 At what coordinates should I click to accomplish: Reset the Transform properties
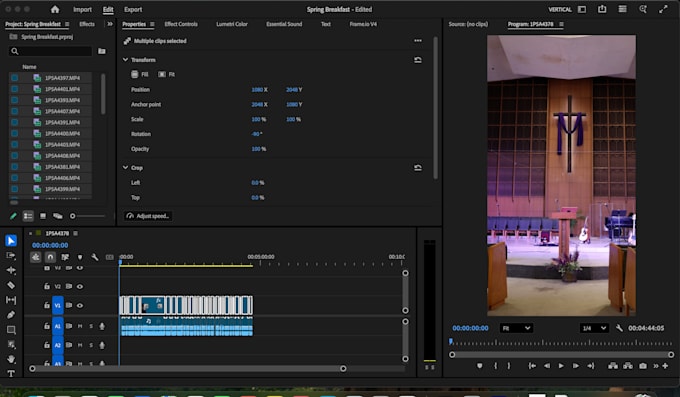point(418,60)
